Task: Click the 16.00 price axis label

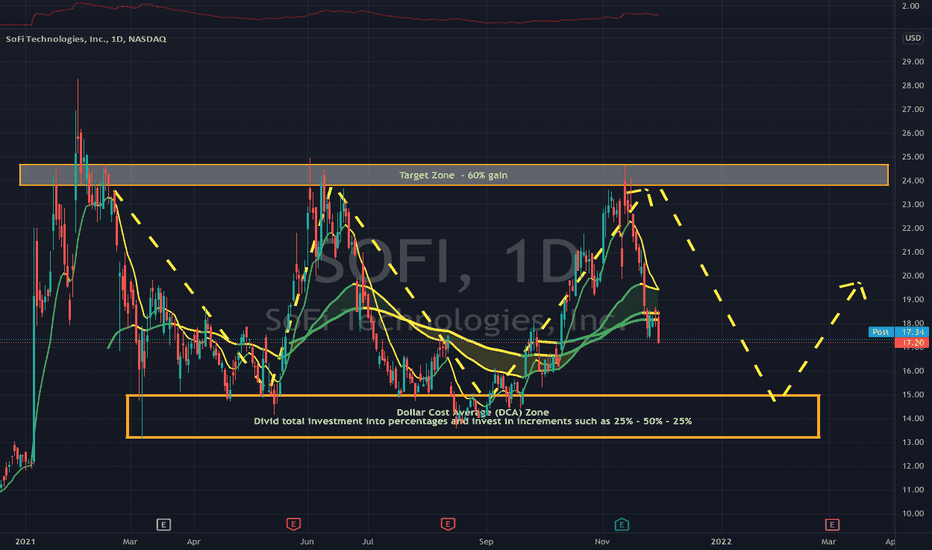Action: click(912, 371)
